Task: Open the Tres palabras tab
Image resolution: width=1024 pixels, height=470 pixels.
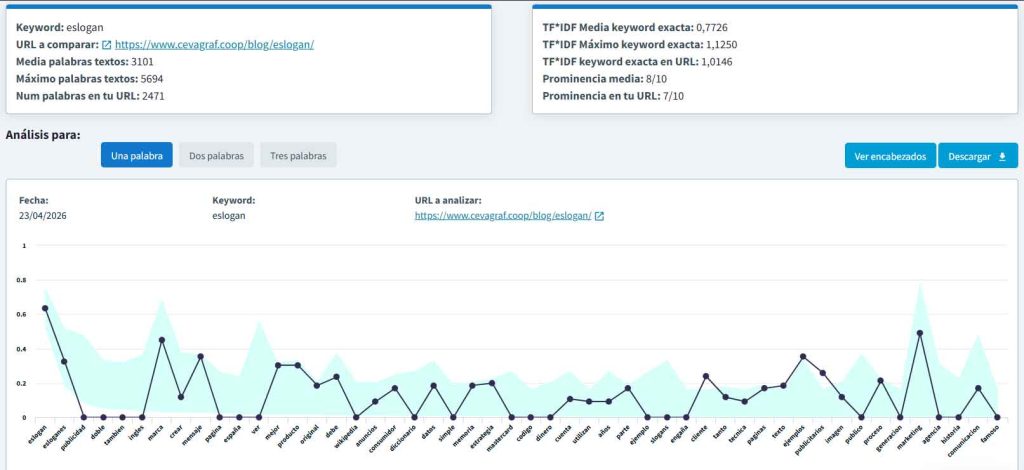Action: coord(298,156)
